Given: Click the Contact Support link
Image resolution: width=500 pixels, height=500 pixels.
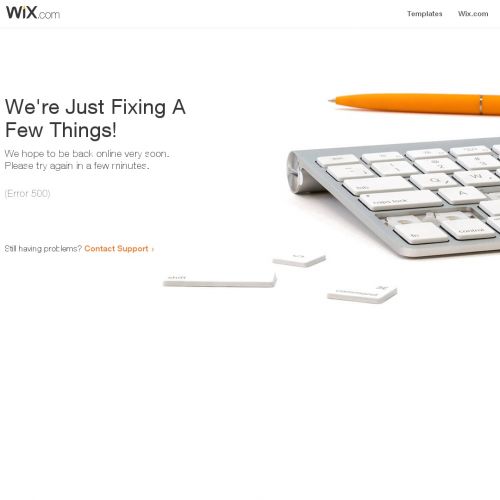Looking at the screenshot, I should (116, 249).
